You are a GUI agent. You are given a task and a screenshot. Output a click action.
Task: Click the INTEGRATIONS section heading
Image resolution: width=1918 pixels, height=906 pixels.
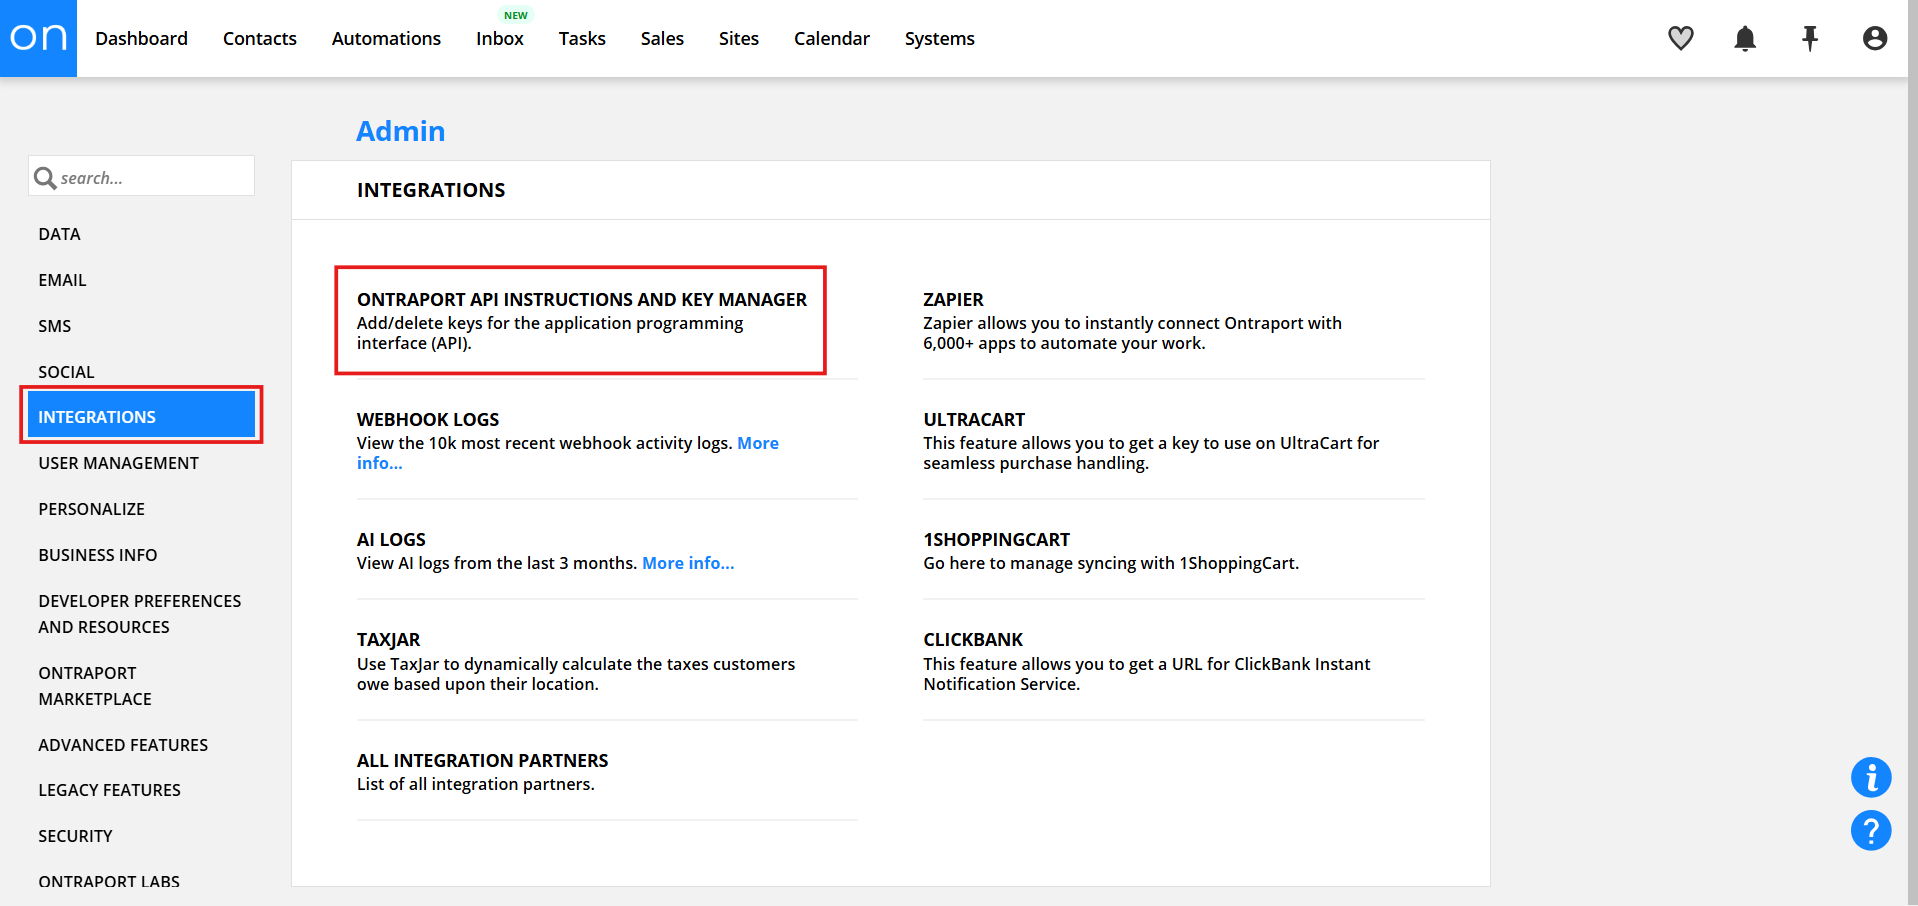tap(431, 190)
